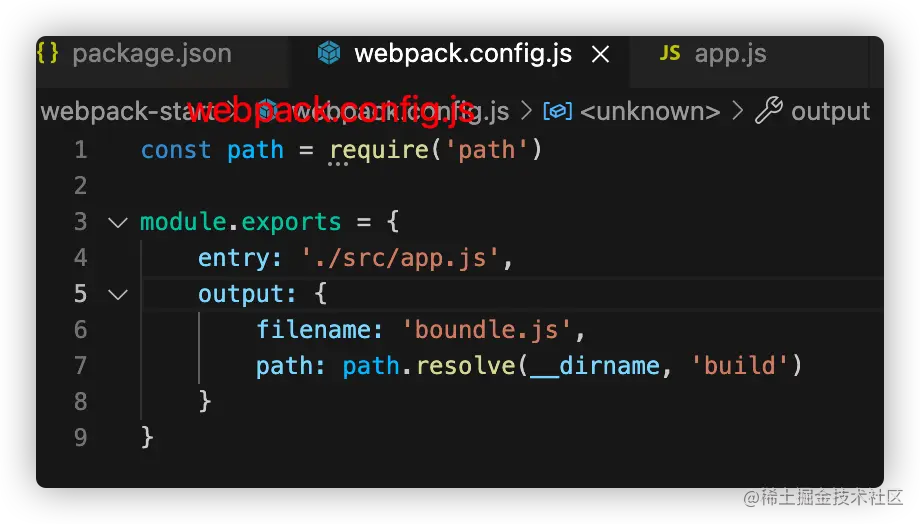Click the closing brace on line 9
The image size is (920, 524).
(147, 438)
